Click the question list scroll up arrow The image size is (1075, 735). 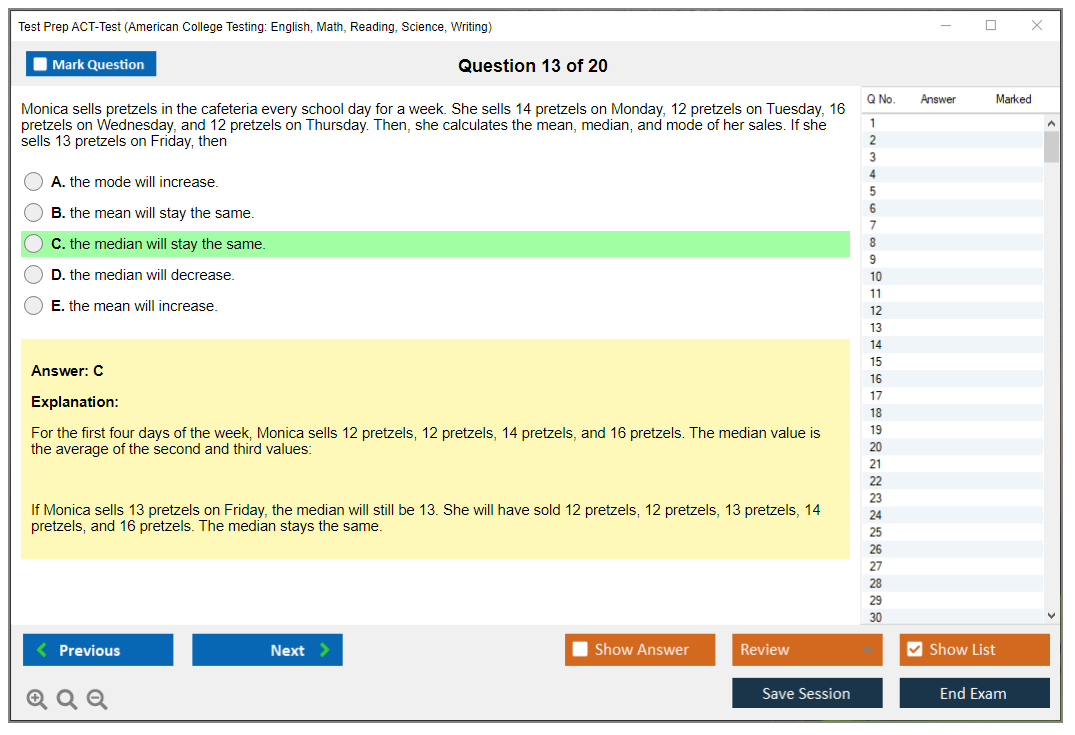[1051, 123]
